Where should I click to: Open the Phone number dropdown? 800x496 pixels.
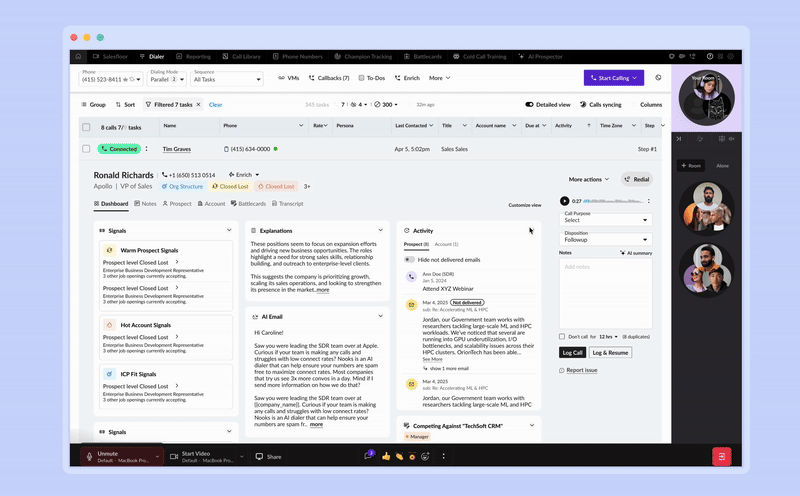click(111, 79)
